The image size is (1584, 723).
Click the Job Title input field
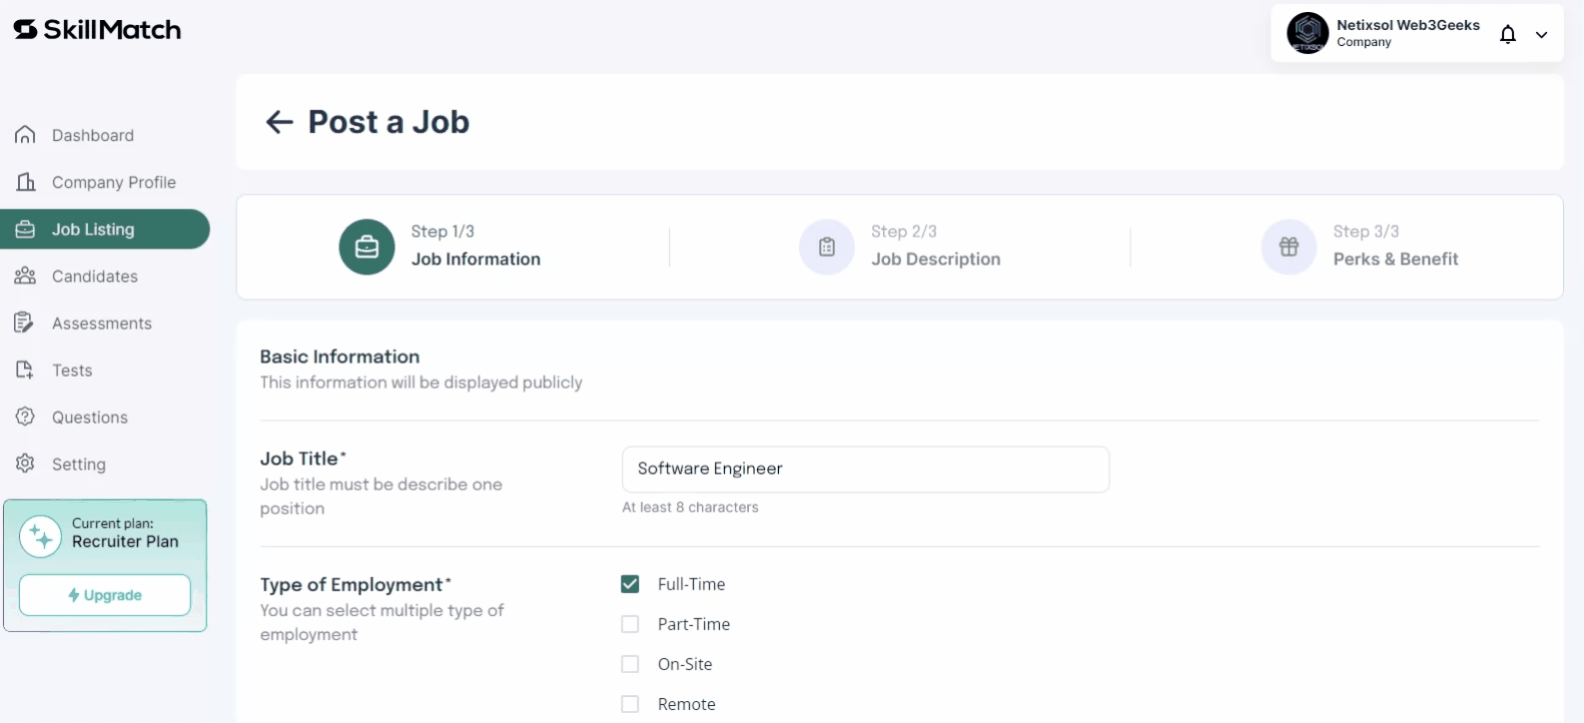[866, 469]
